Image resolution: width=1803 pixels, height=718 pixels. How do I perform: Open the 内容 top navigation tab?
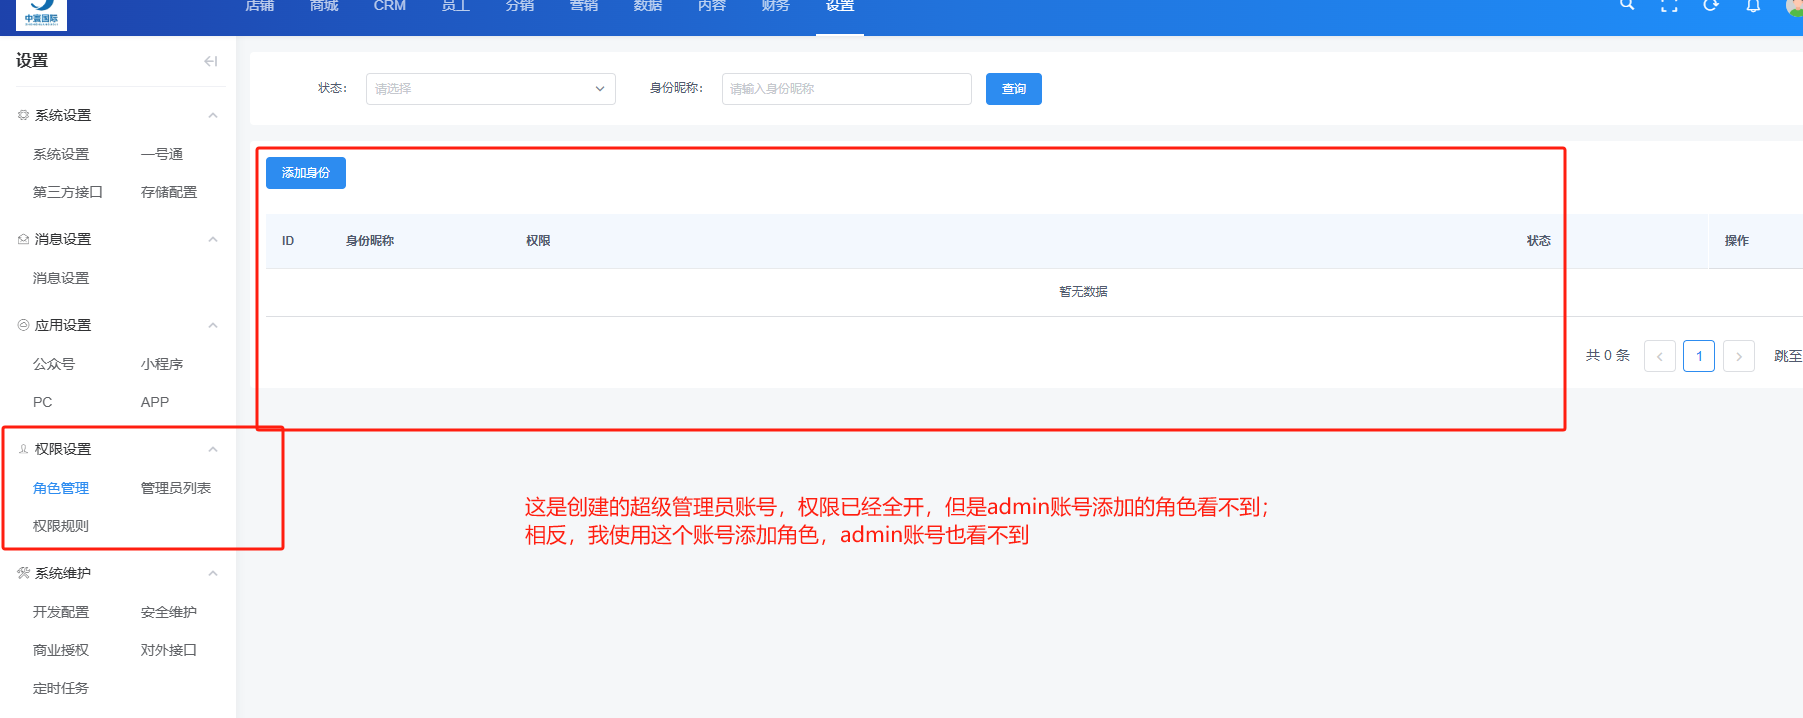point(712,6)
